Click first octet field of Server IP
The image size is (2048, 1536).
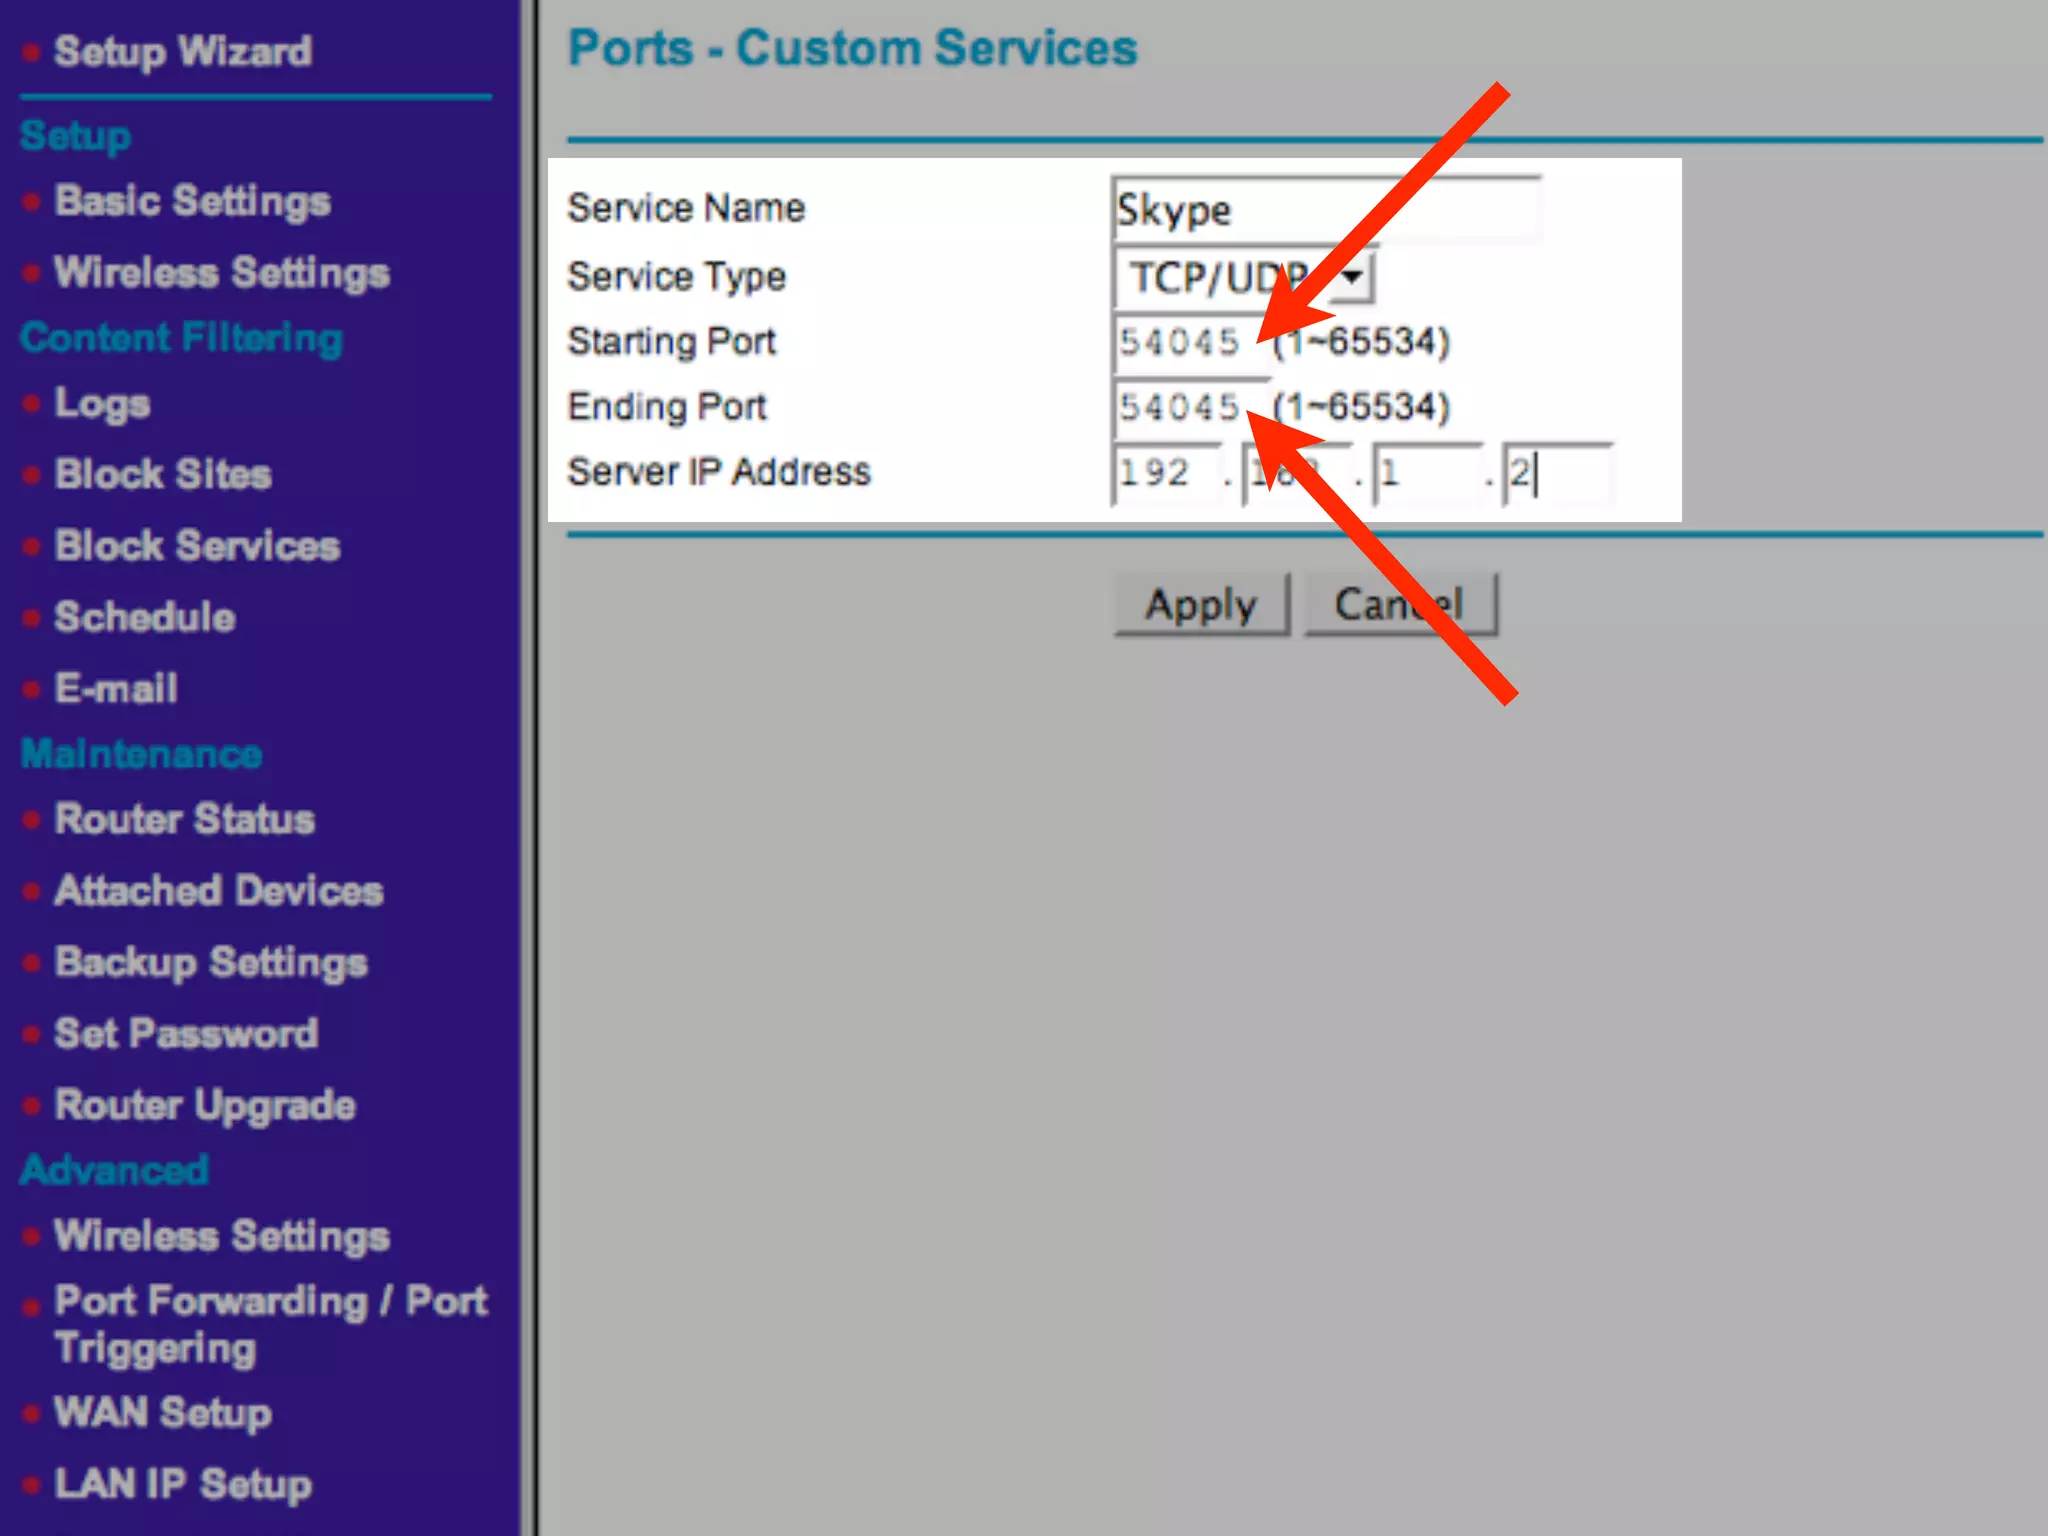point(1165,472)
